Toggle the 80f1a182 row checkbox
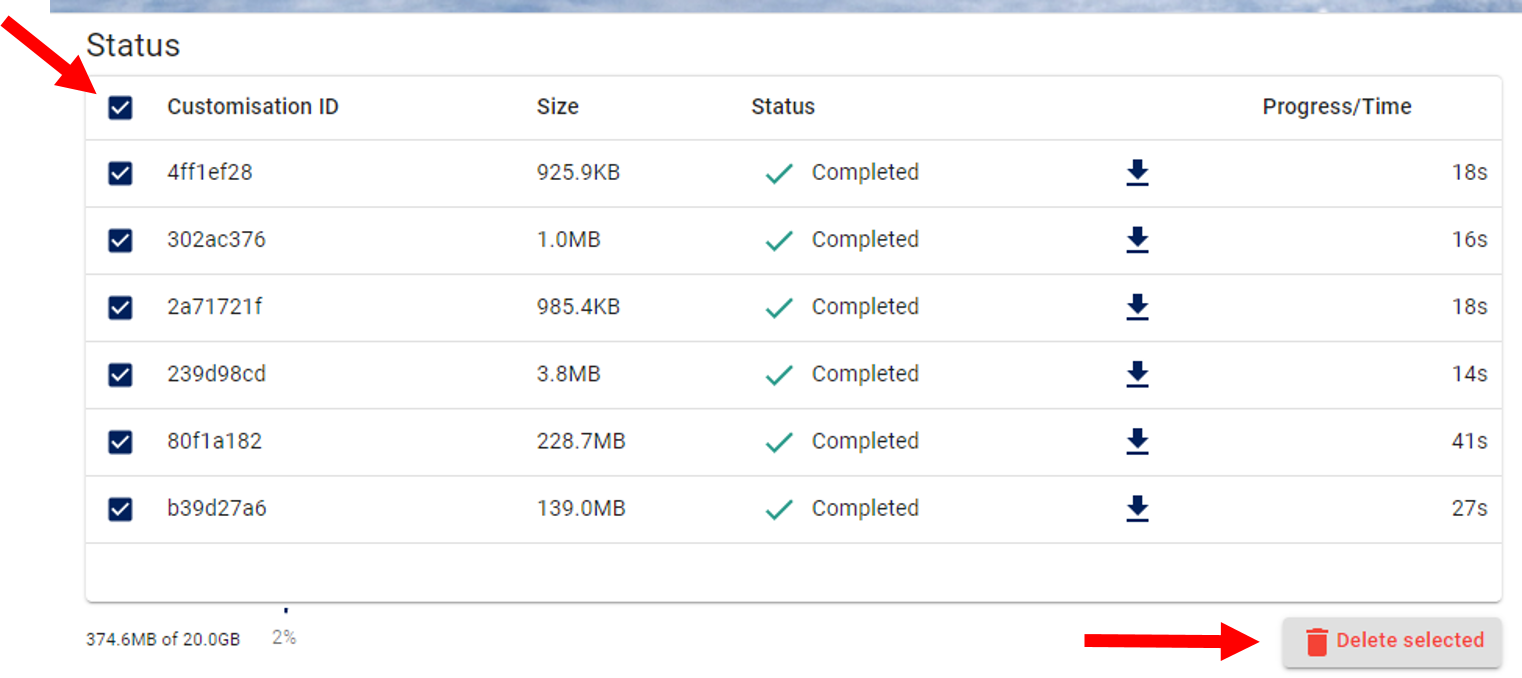 click(x=120, y=441)
